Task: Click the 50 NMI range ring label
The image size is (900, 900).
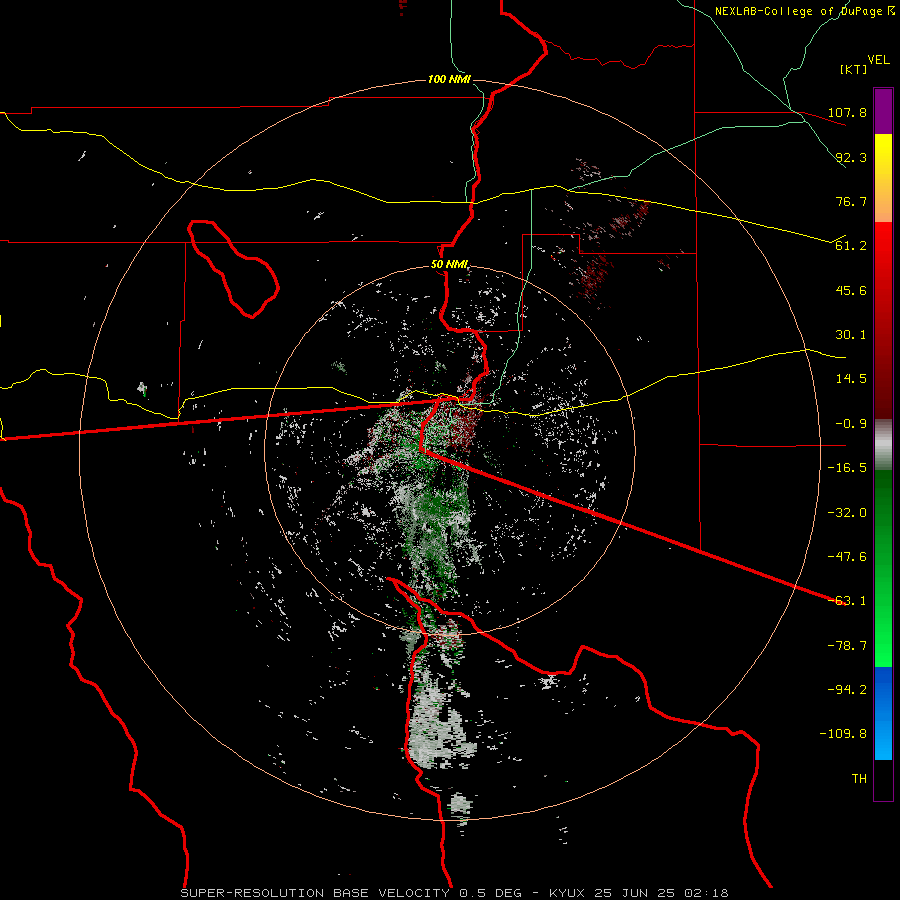Action: point(449,265)
